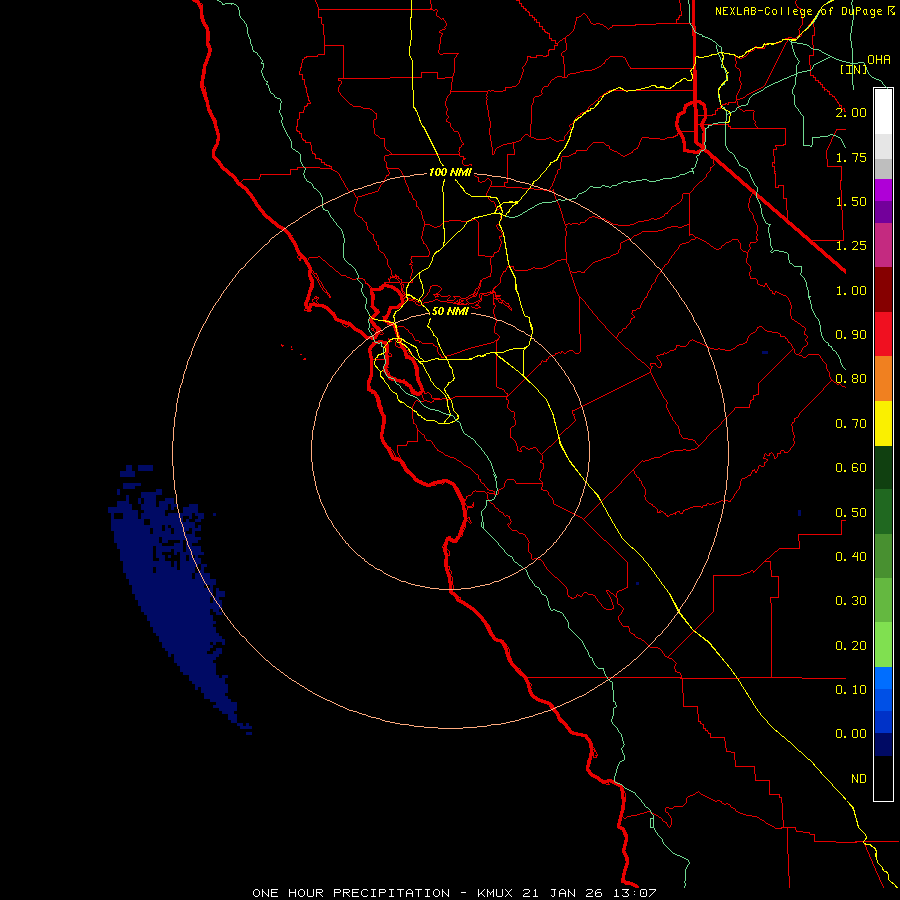The height and width of the screenshot is (900, 900).
Task: Click the 1.75 scale value
Action: (x=851, y=157)
